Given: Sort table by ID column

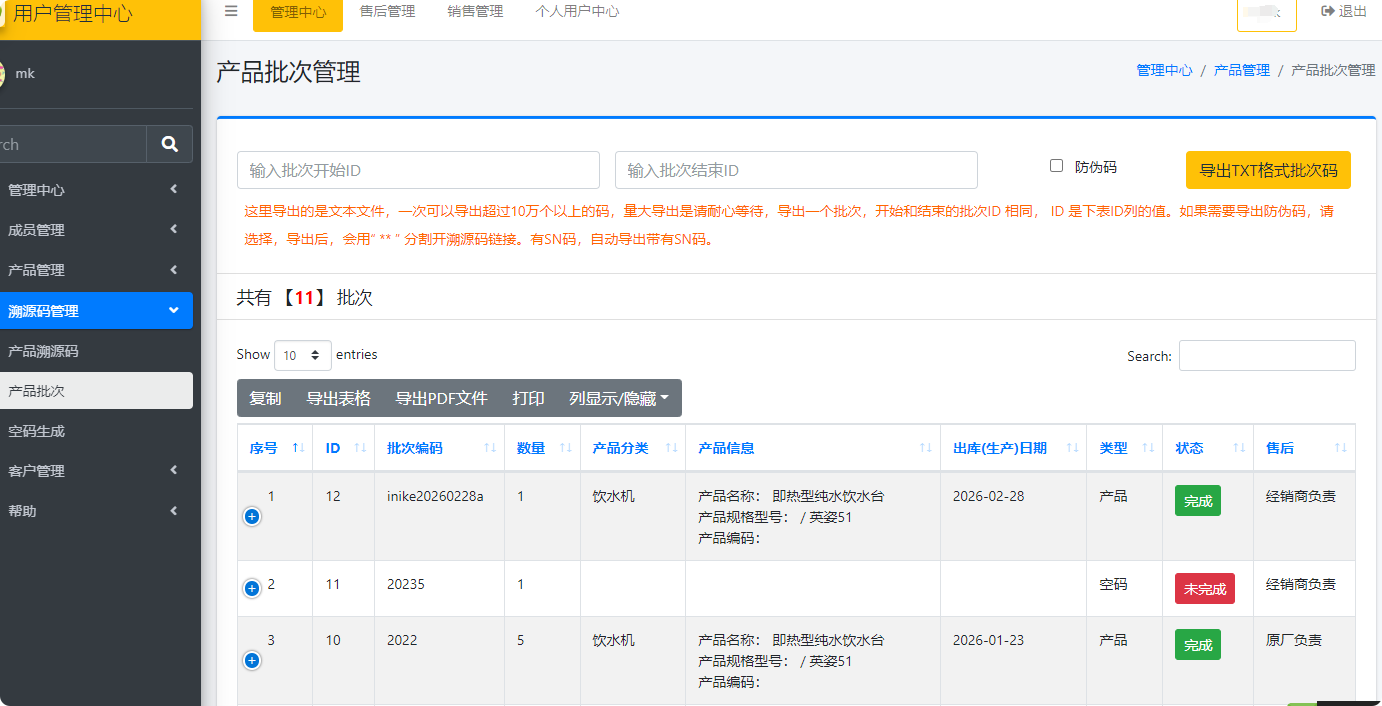Looking at the screenshot, I should 344,448.
